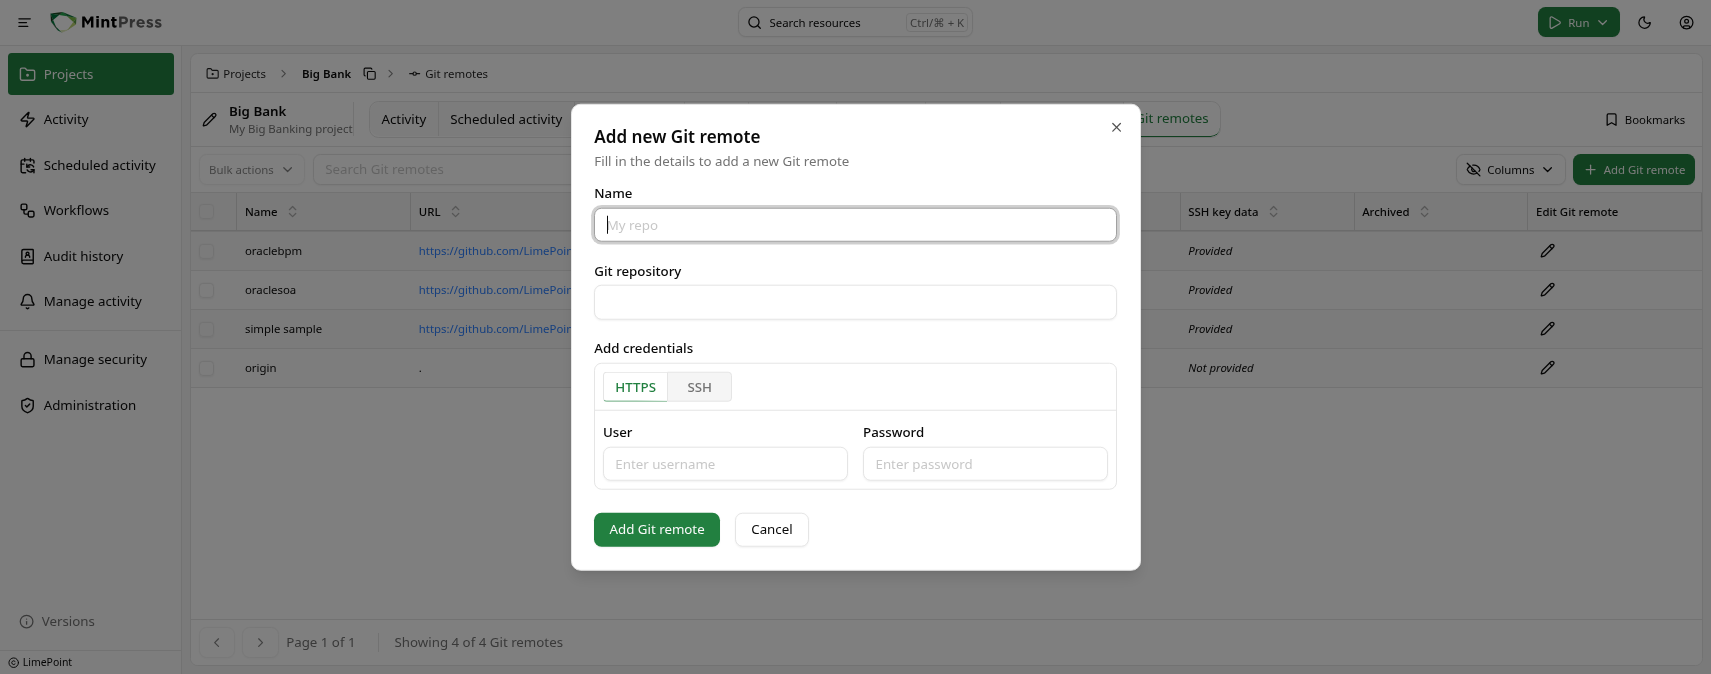This screenshot has height=674, width=1711.
Task: Check the simple sample row checkbox
Action: pyautogui.click(x=206, y=329)
